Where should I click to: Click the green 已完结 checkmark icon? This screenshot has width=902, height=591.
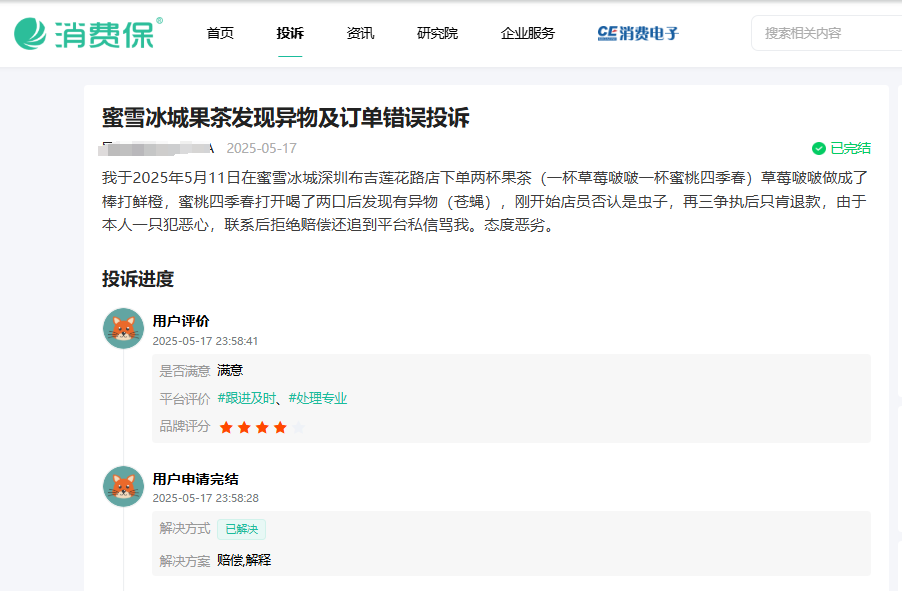tap(819, 148)
